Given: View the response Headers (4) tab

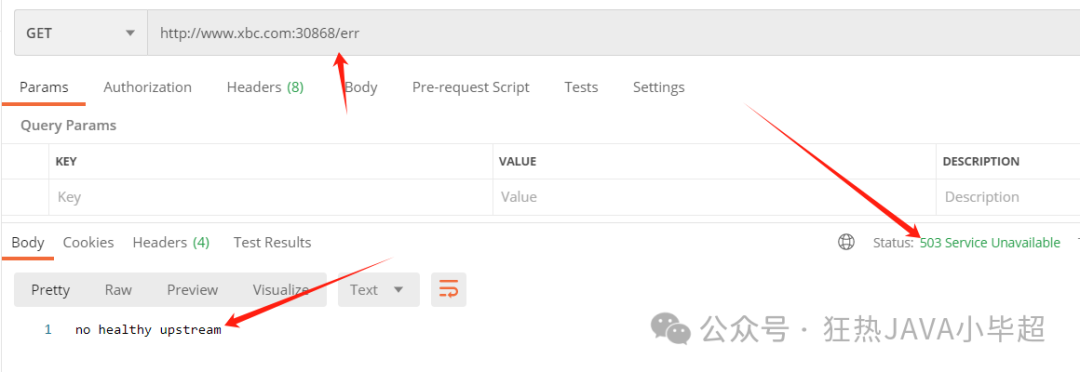Looking at the screenshot, I should tap(171, 242).
